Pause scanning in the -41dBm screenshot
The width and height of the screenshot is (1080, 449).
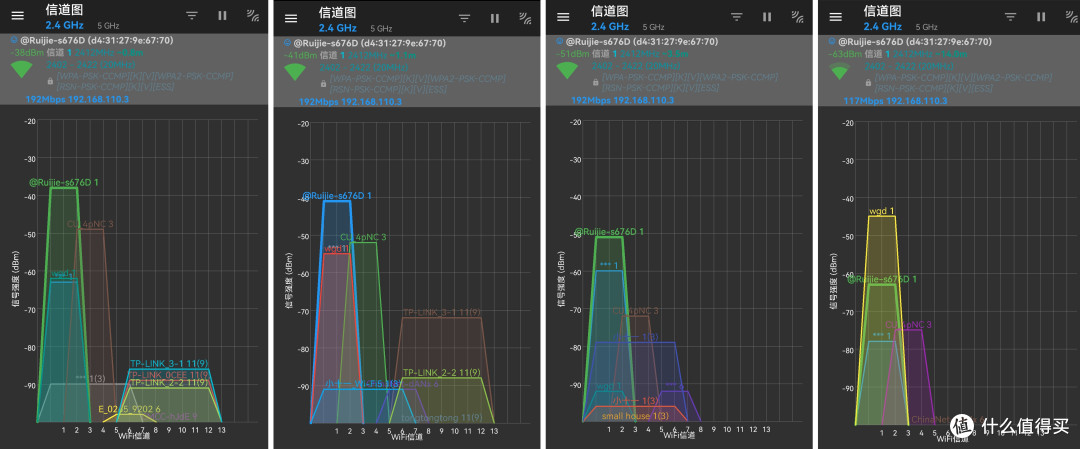[x=495, y=19]
